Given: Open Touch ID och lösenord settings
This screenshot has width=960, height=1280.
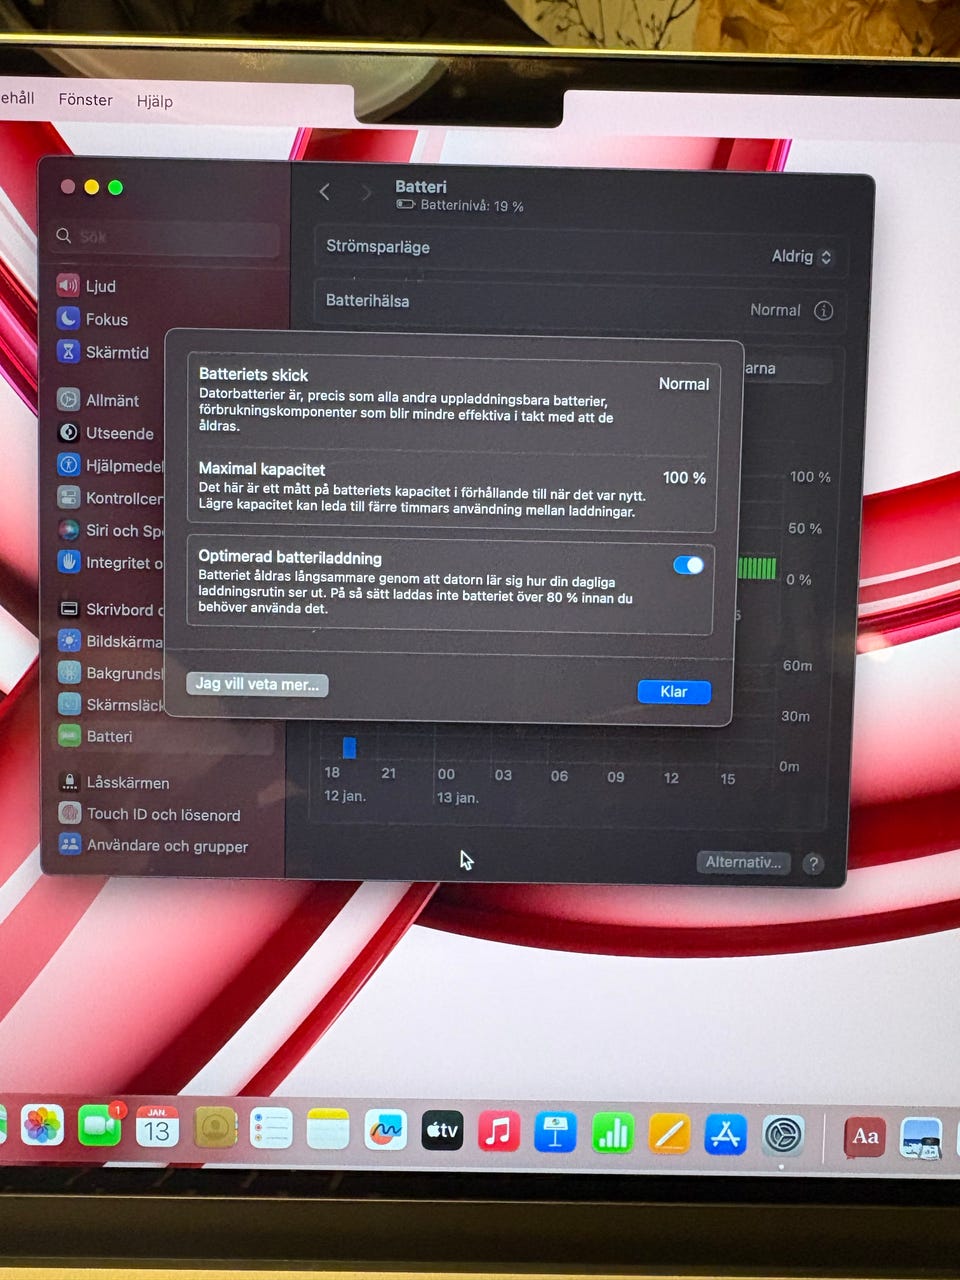Looking at the screenshot, I should coord(162,814).
